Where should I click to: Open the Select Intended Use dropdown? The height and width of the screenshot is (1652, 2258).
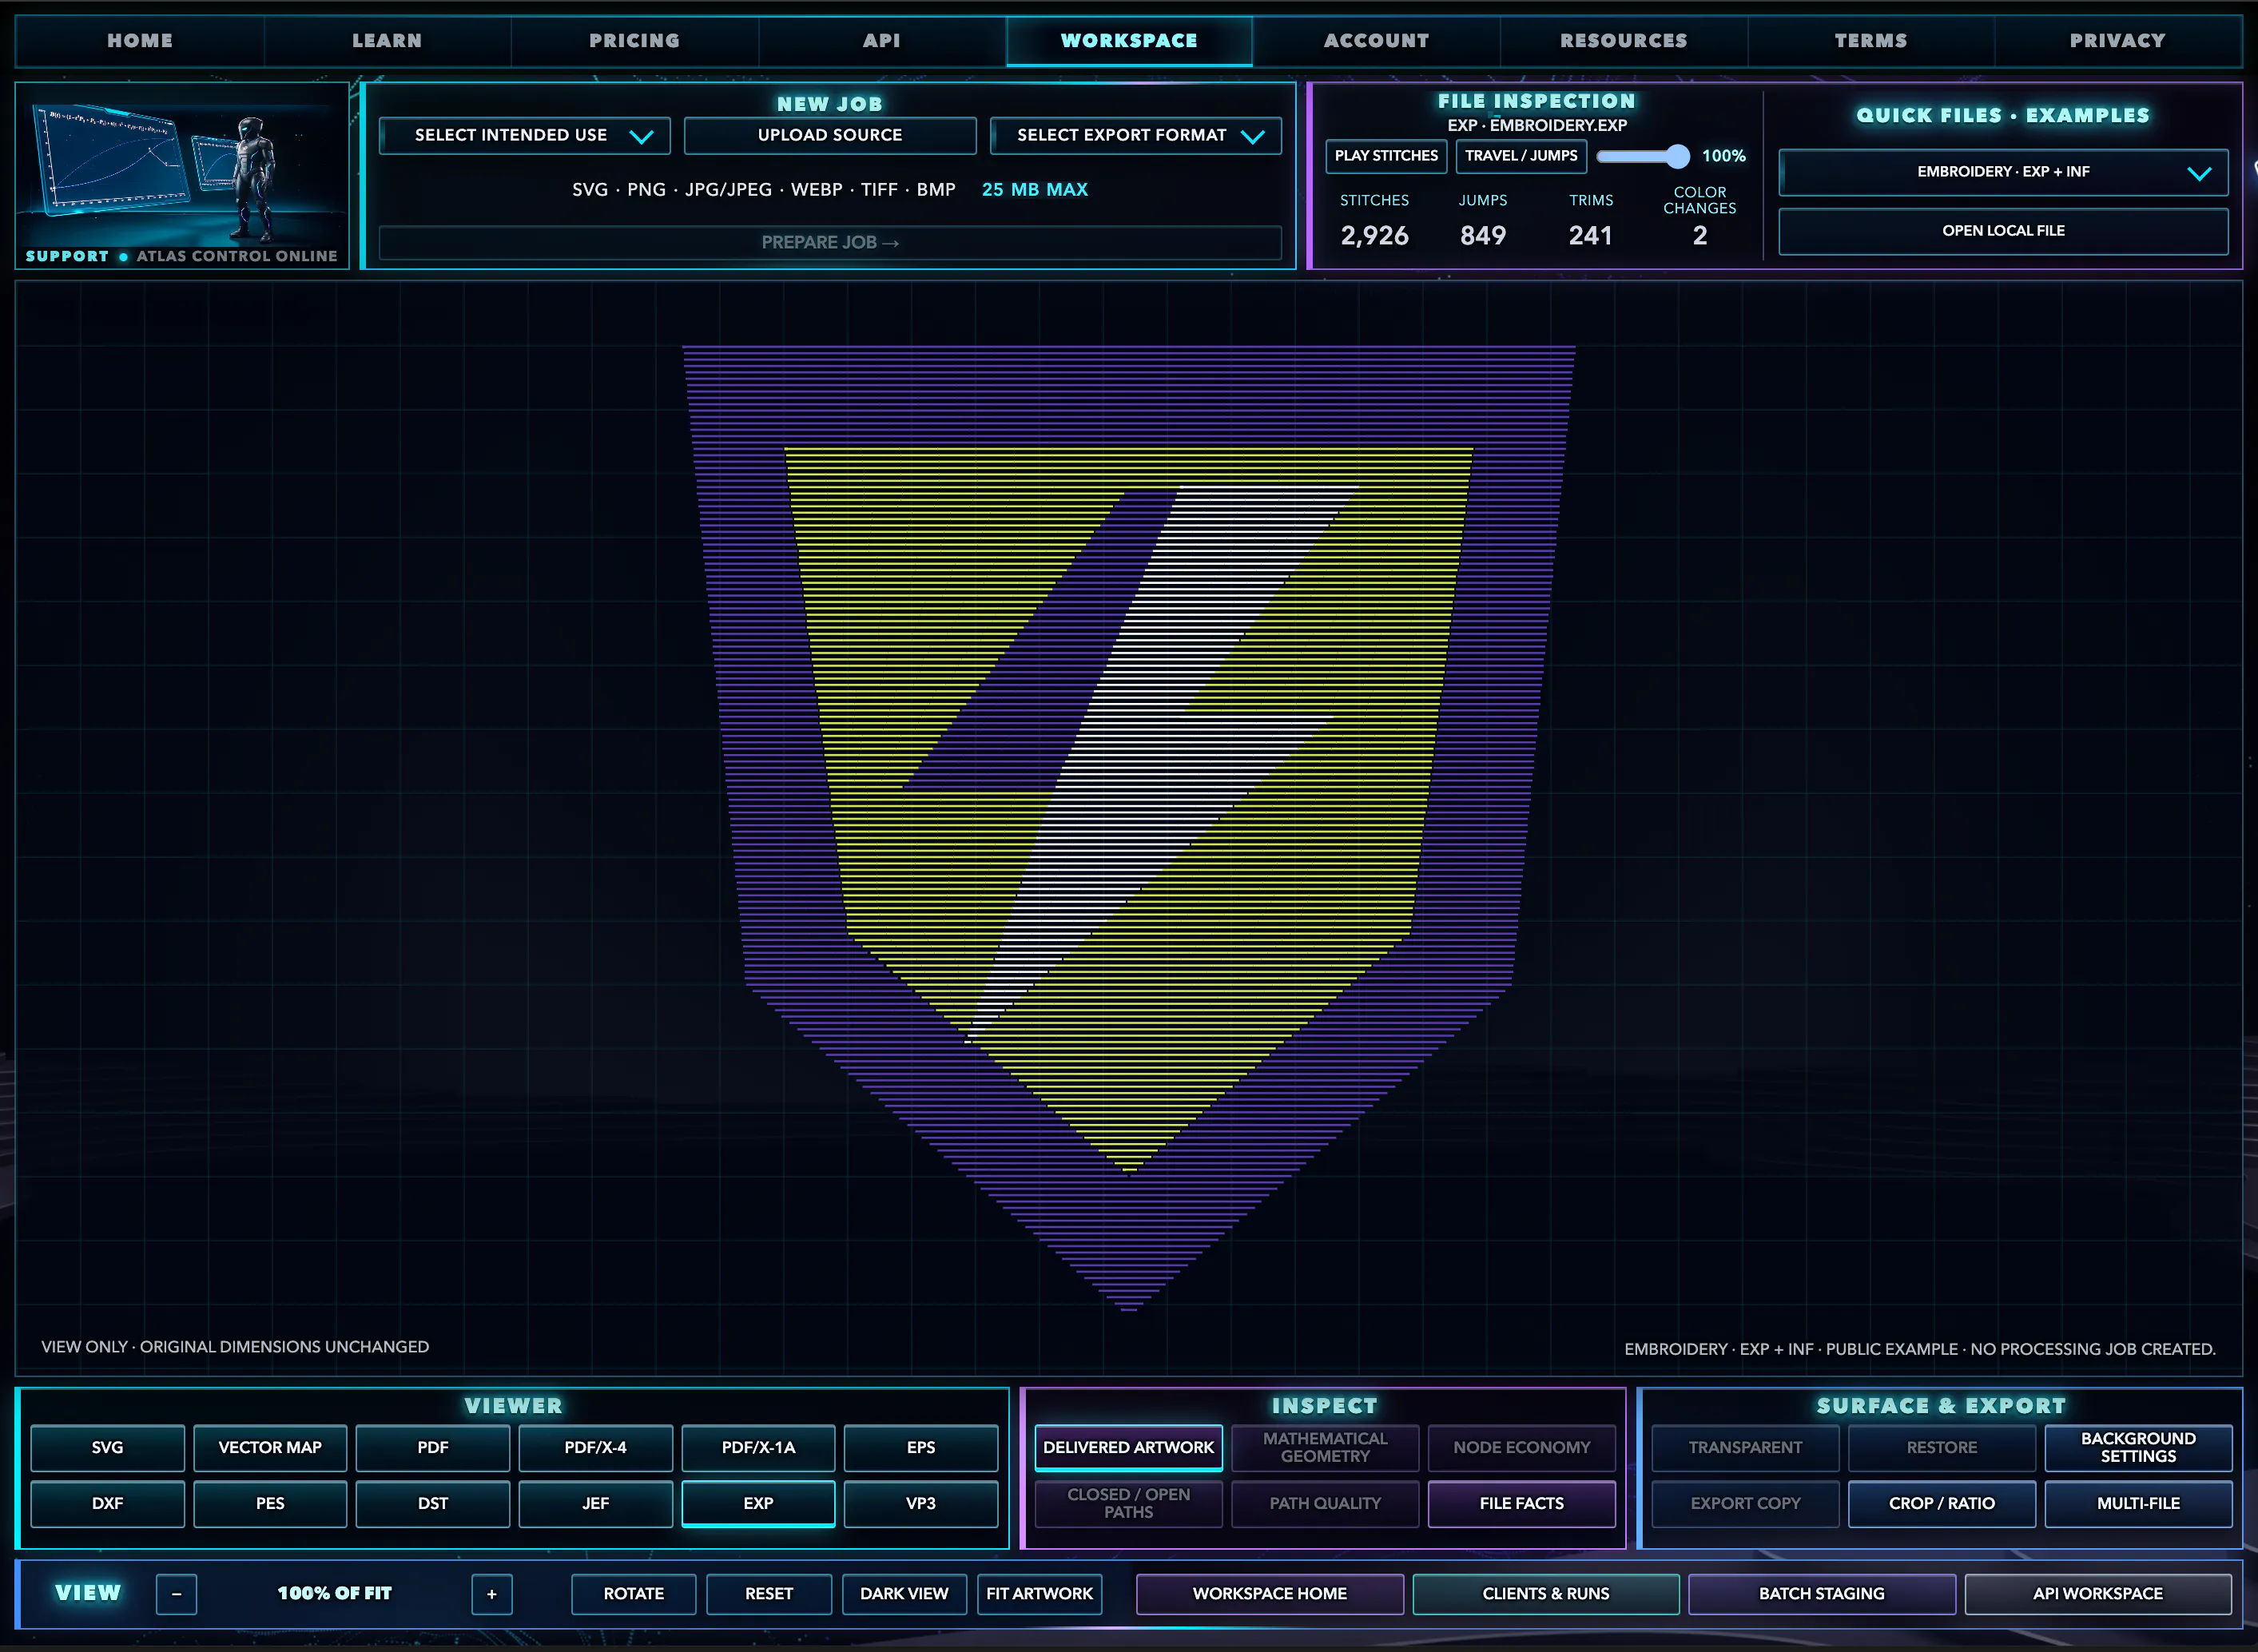pyautogui.click(x=525, y=135)
